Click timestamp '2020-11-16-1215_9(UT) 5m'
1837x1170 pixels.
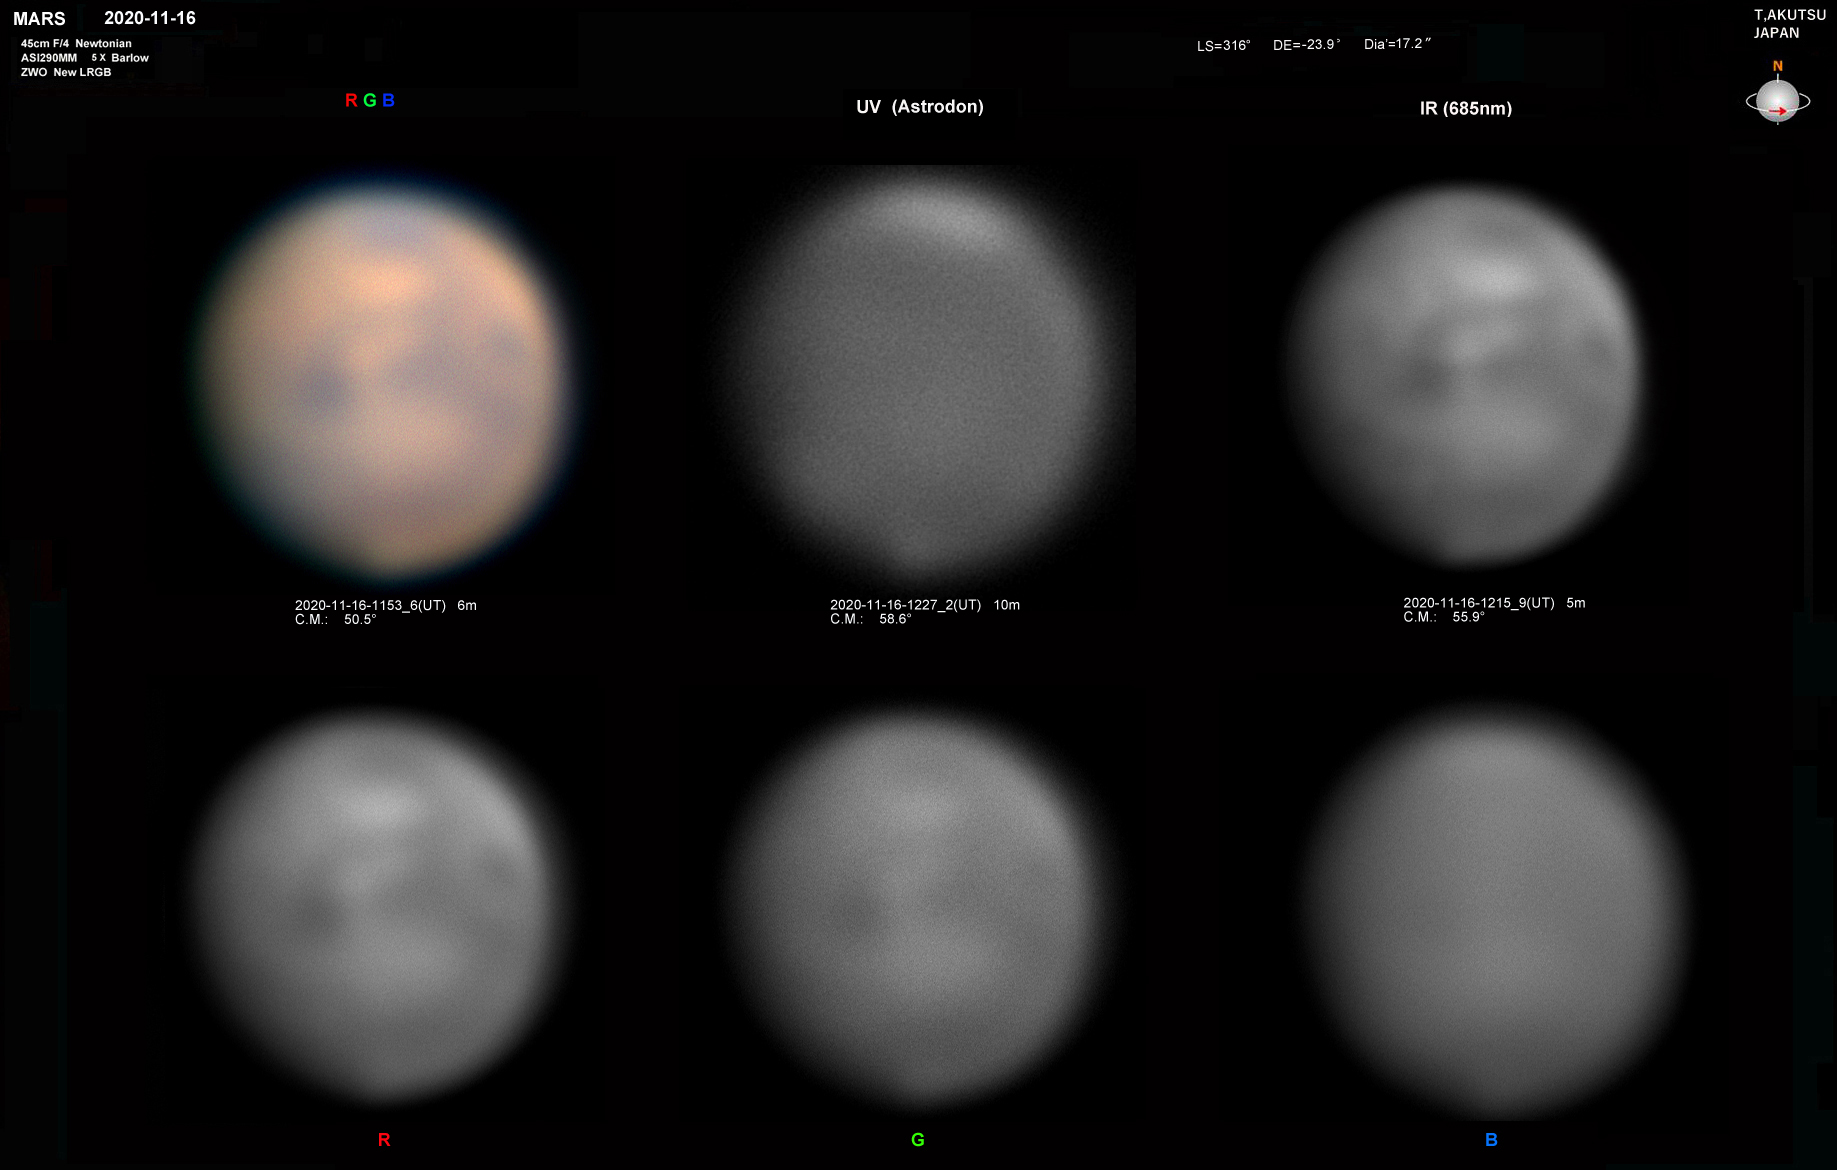[x=1494, y=603]
